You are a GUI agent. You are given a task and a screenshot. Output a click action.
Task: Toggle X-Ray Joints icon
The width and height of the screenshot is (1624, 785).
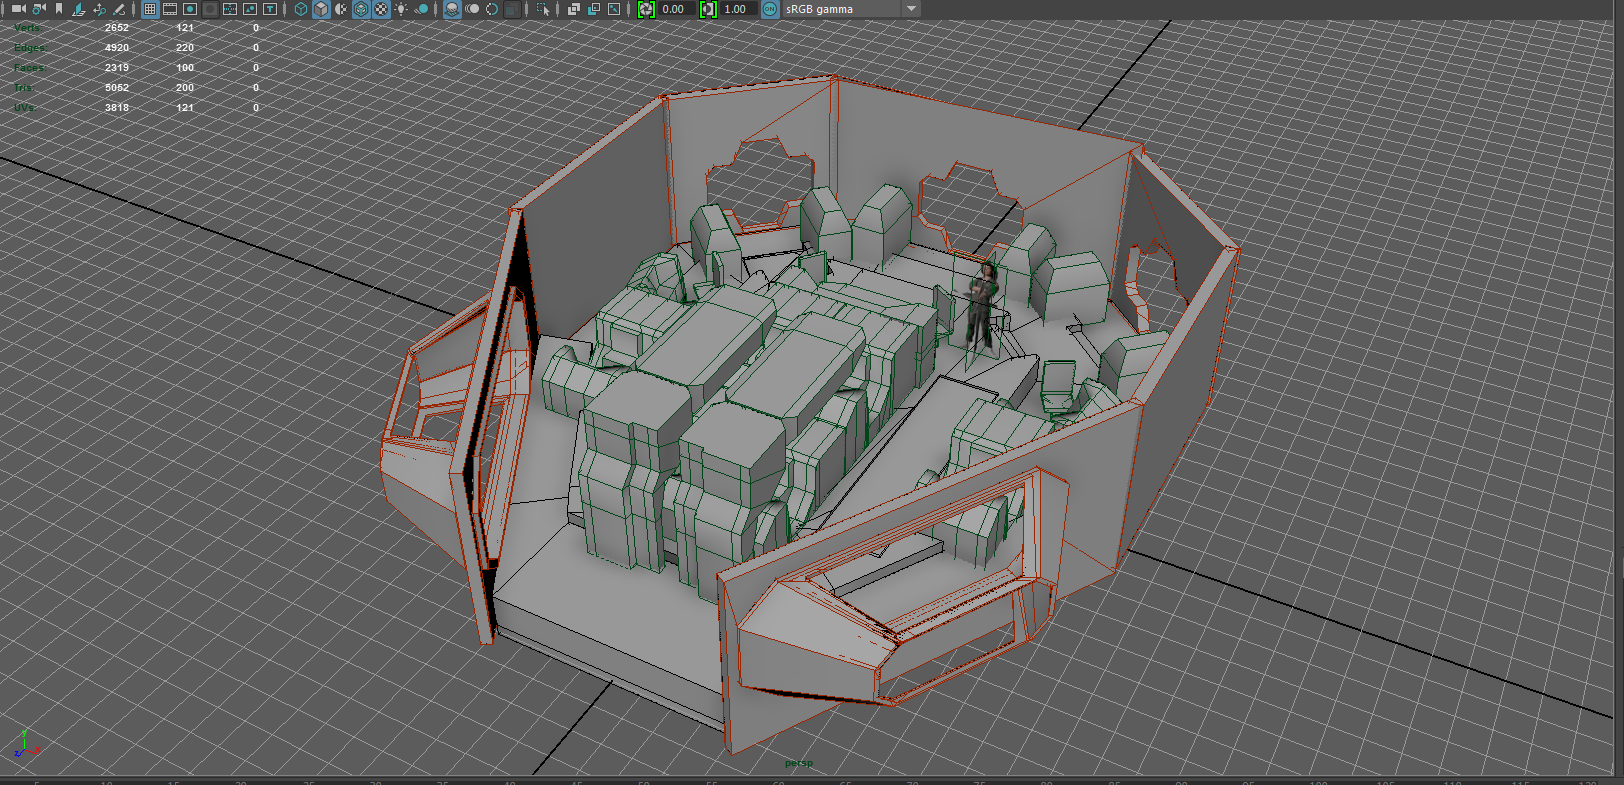[x=614, y=9]
